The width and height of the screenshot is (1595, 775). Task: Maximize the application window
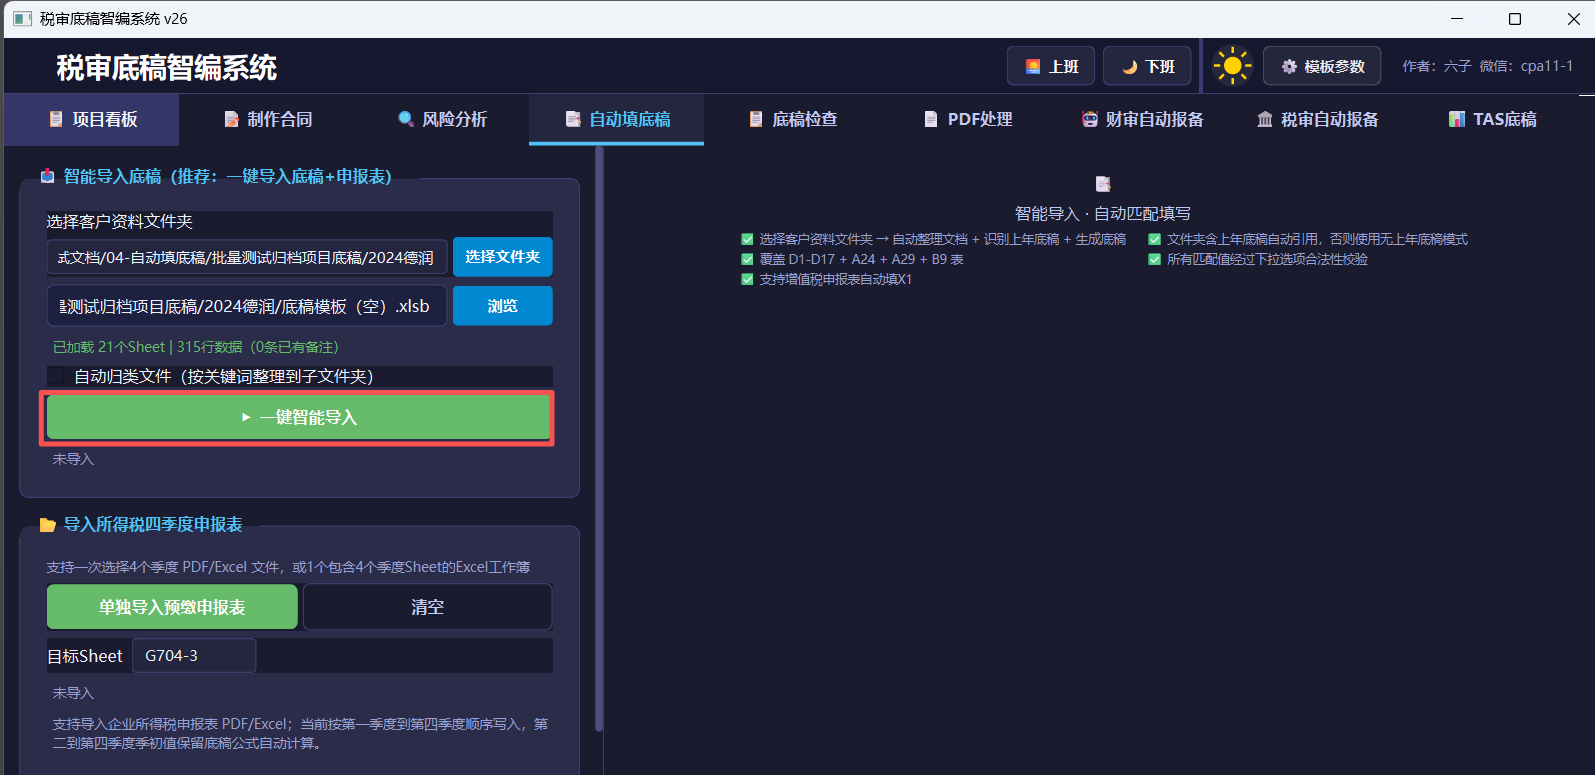[1515, 19]
